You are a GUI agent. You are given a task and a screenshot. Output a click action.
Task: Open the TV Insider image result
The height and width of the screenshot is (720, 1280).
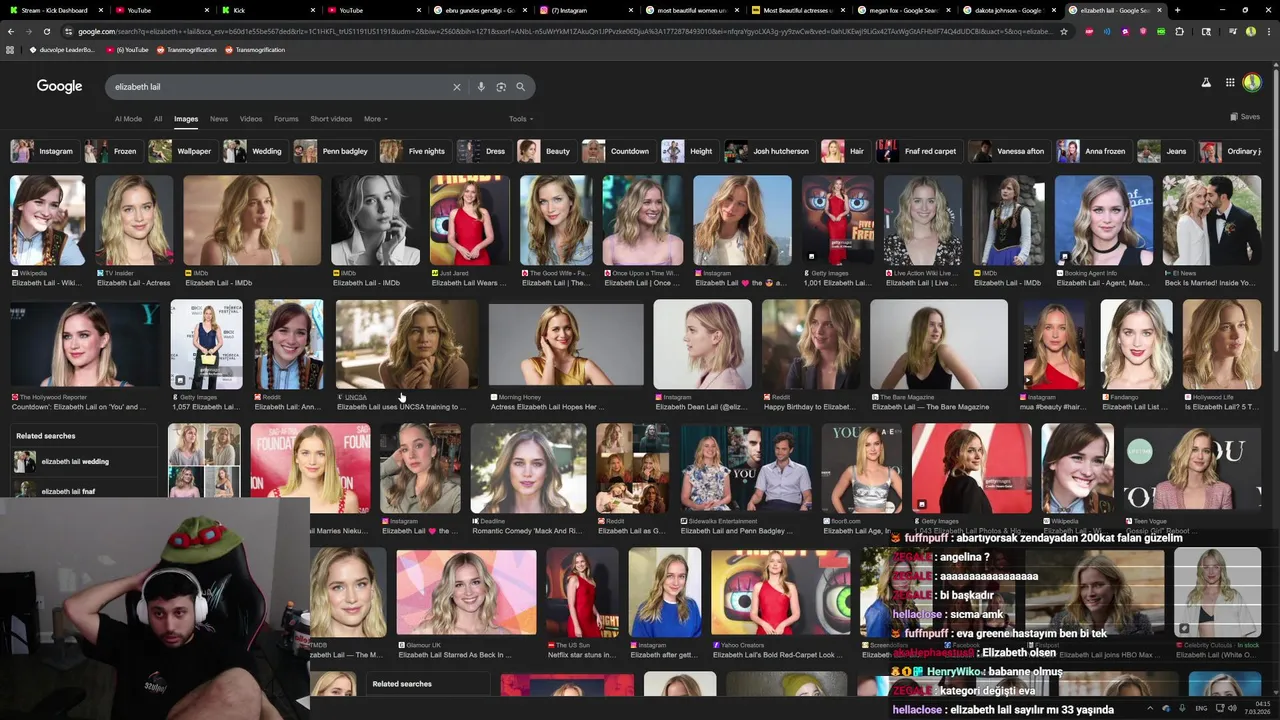[x=134, y=220]
